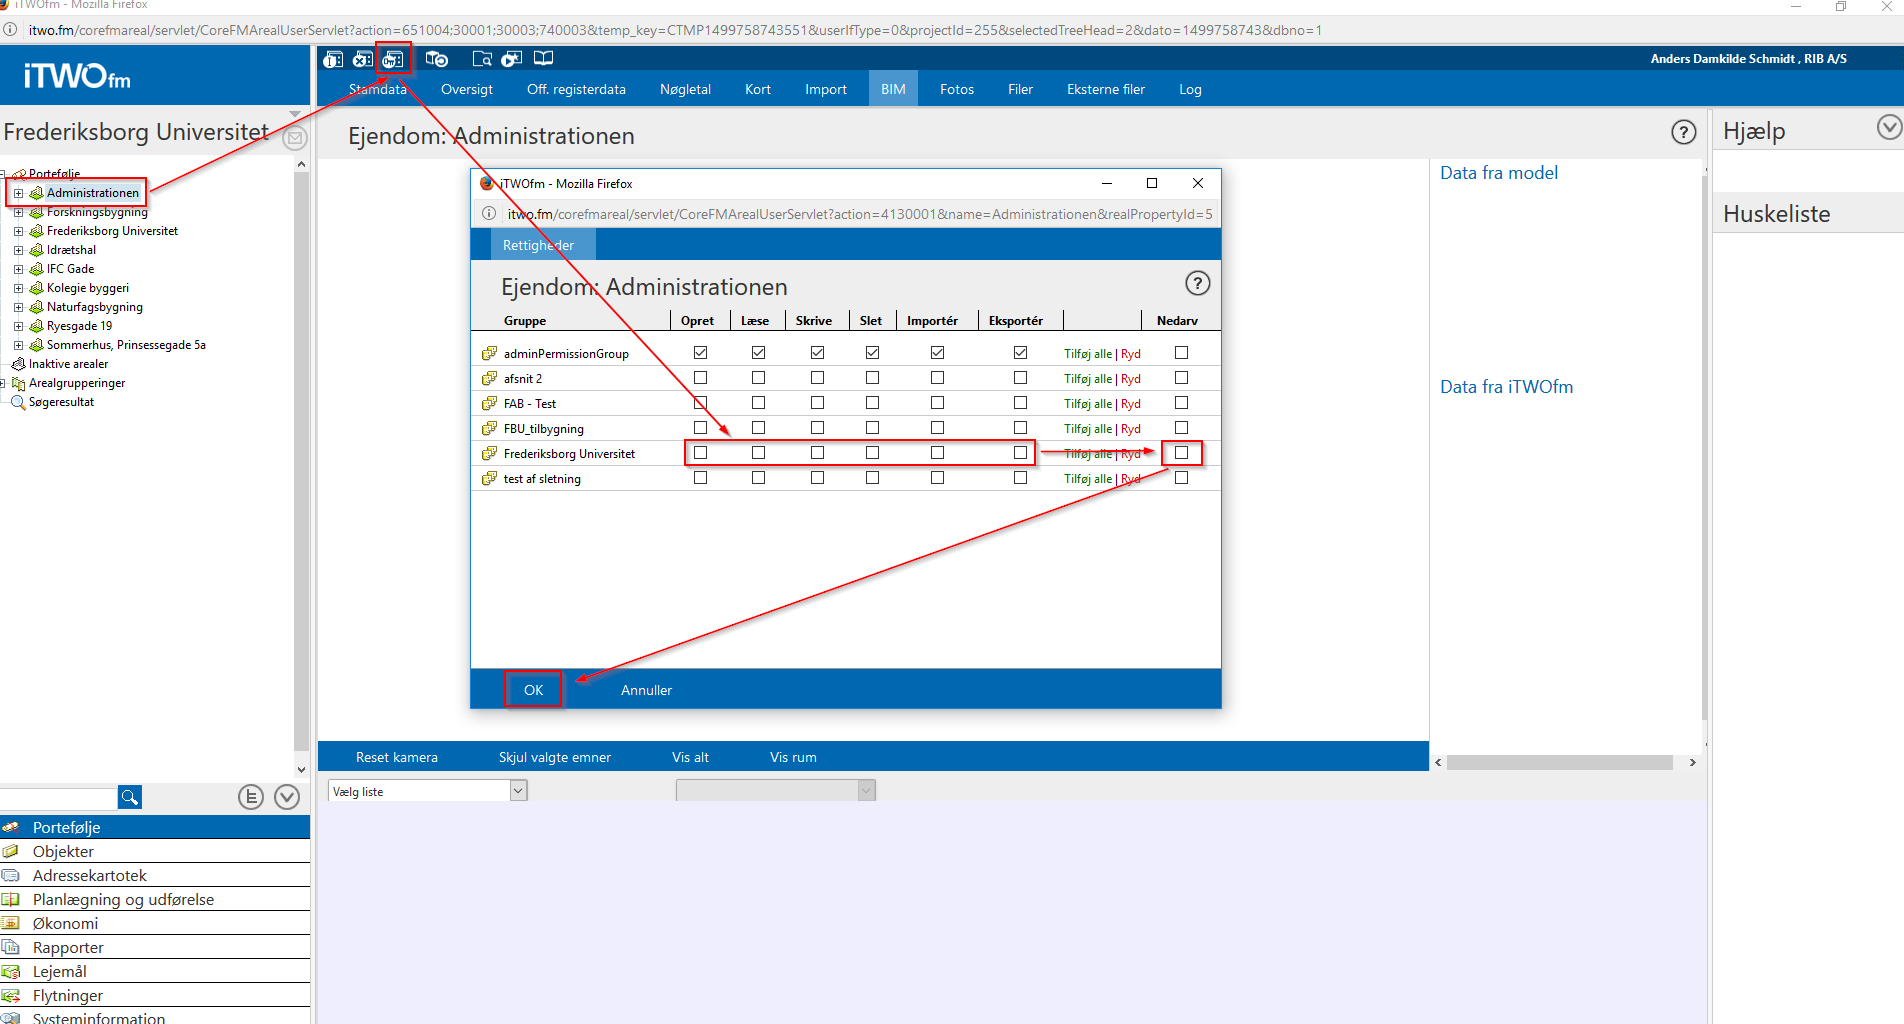
Task: Click the cube with refresh arrow icon
Action: [x=436, y=59]
